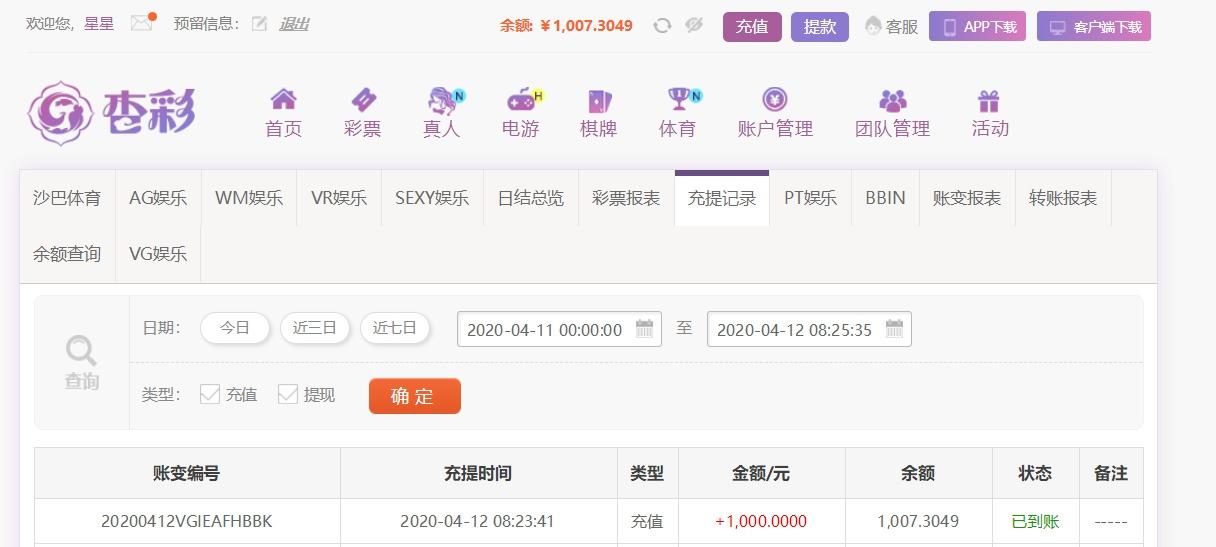The height and width of the screenshot is (547, 1216).
Task: Switch to the 彩票报表 tab
Action: click(x=626, y=198)
